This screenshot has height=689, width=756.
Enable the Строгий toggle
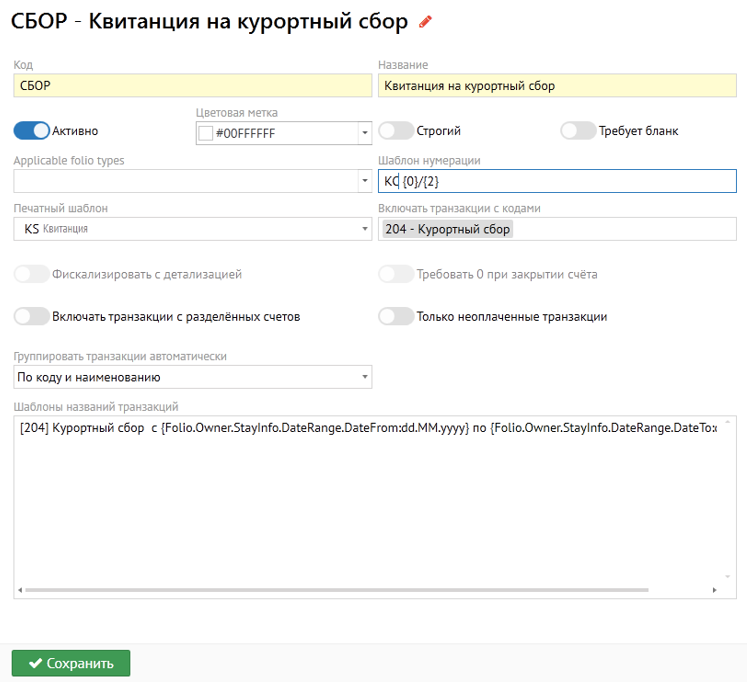click(x=396, y=131)
